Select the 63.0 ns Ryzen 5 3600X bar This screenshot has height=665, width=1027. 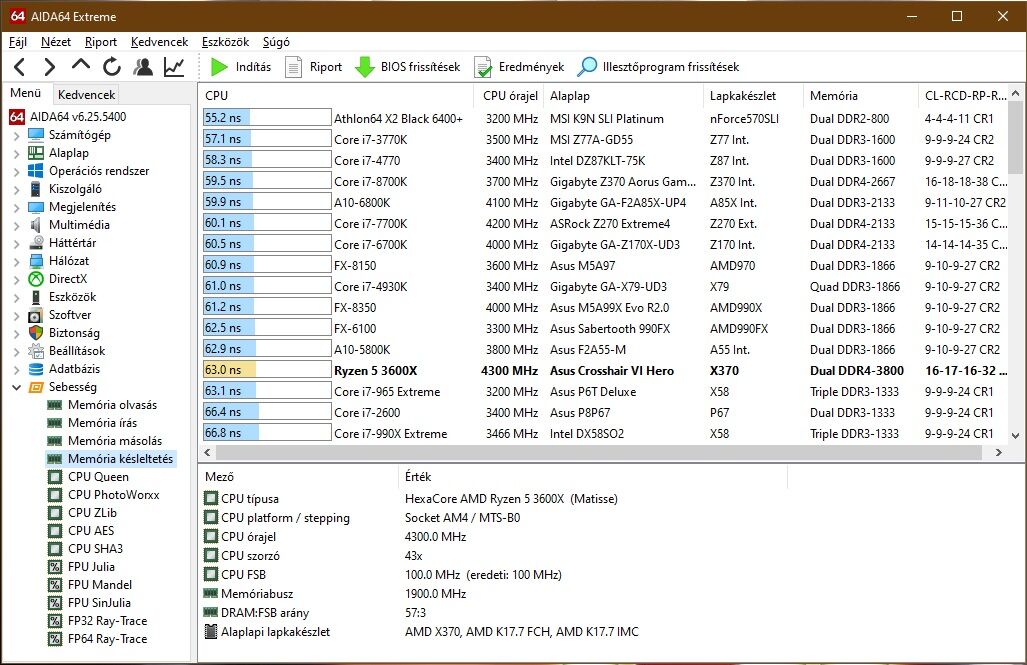(267, 370)
